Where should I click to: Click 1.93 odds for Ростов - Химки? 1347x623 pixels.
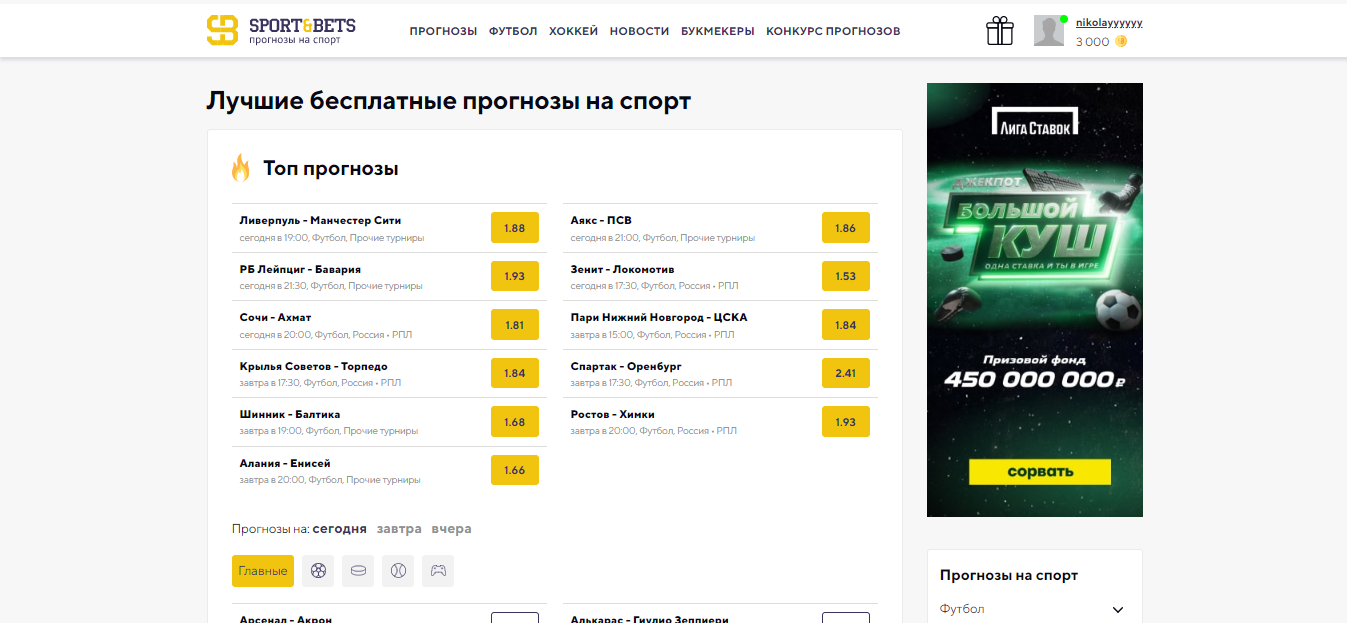coord(846,422)
